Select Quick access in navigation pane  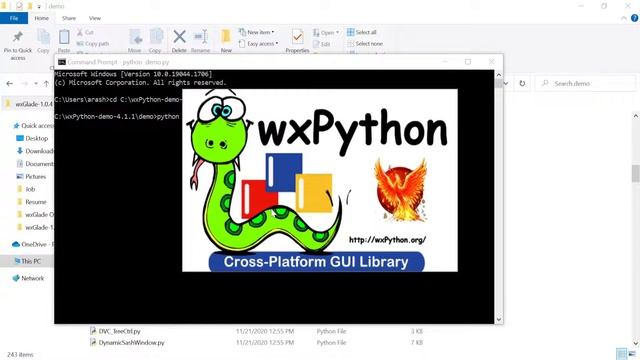click(x=33, y=125)
